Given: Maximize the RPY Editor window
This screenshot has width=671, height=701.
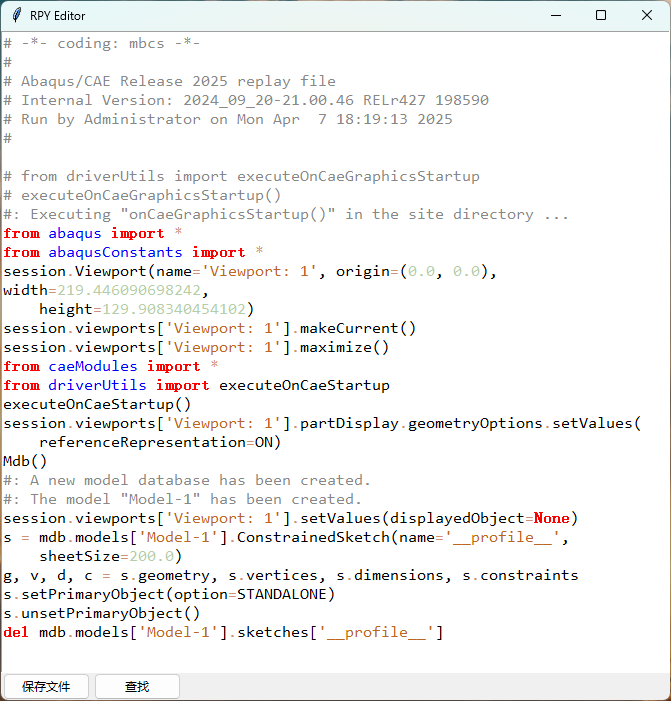Looking at the screenshot, I should click(601, 15).
